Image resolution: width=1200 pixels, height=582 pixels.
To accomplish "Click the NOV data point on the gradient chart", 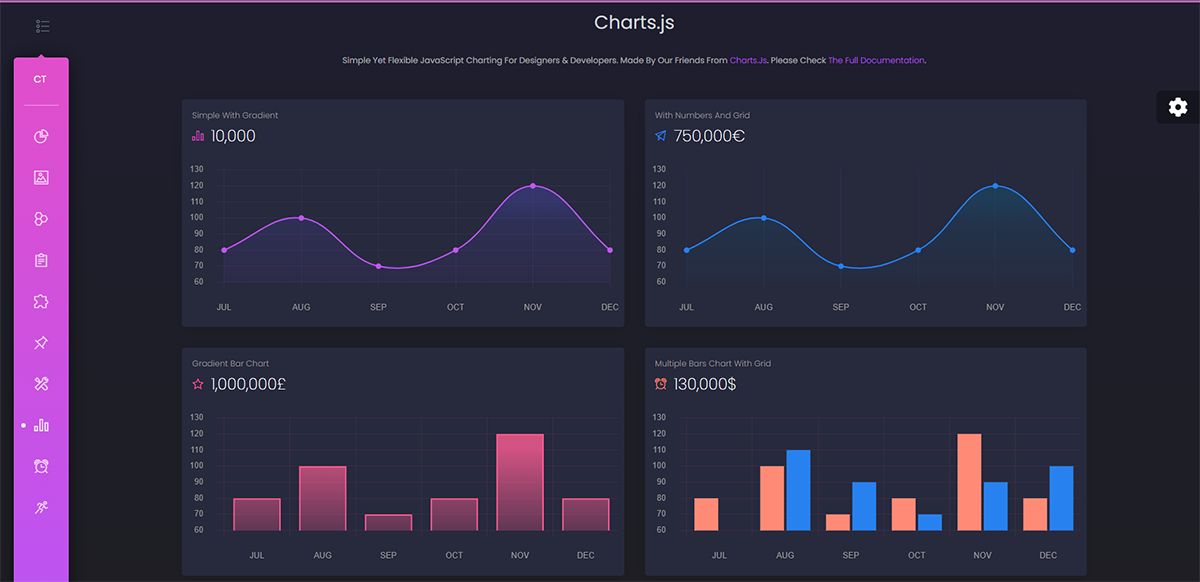I will (532, 185).
